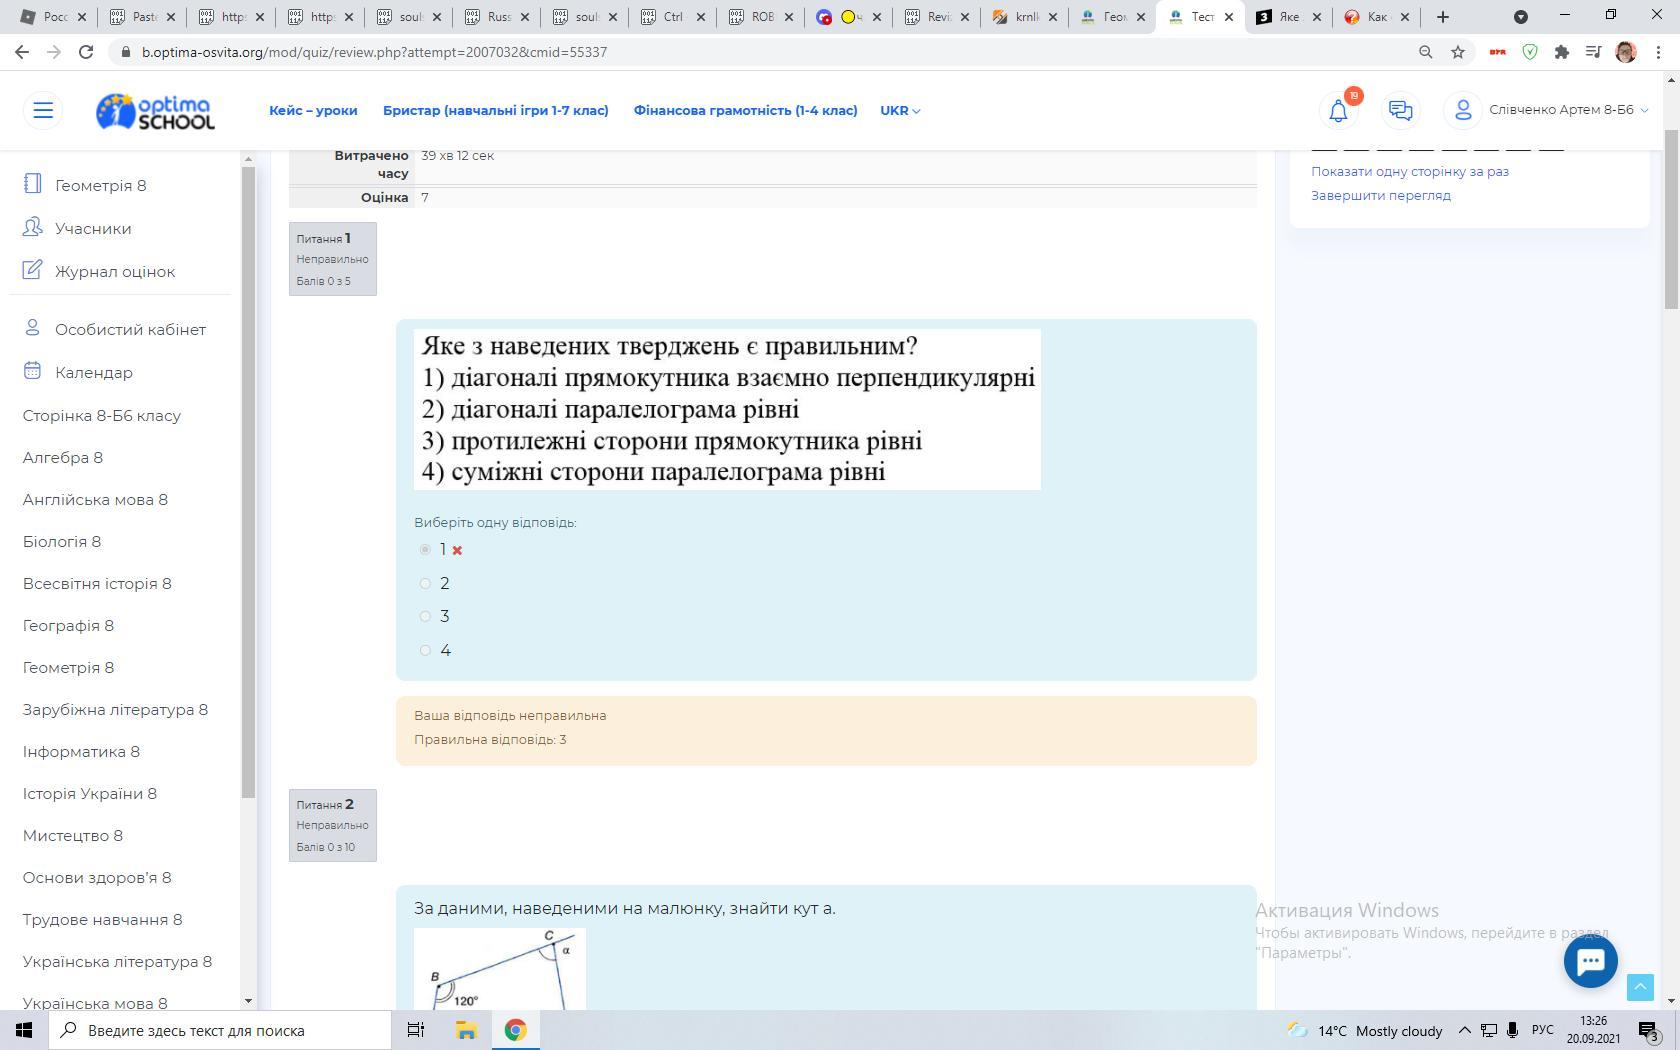This screenshot has width=1680, height=1050.
Task: Switch to the Ctrl browser tab
Action: tap(672, 17)
